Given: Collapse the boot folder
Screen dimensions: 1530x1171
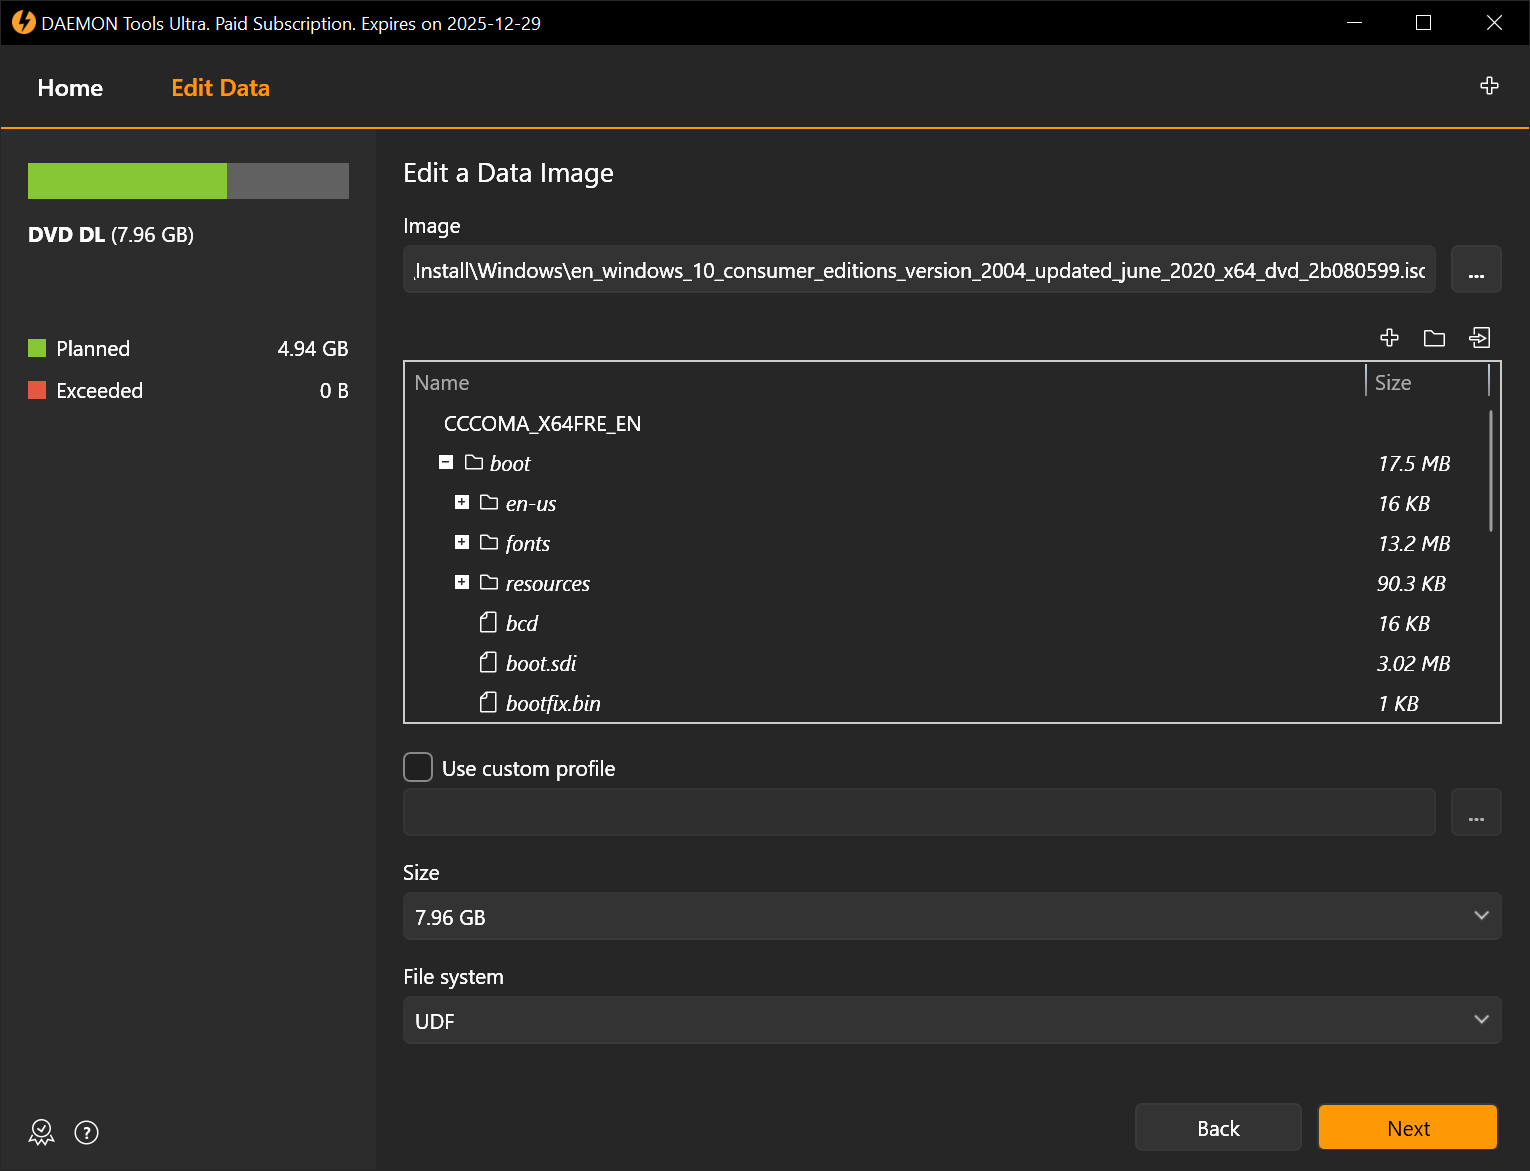Looking at the screenshot, I should click(x=446, y=462).
